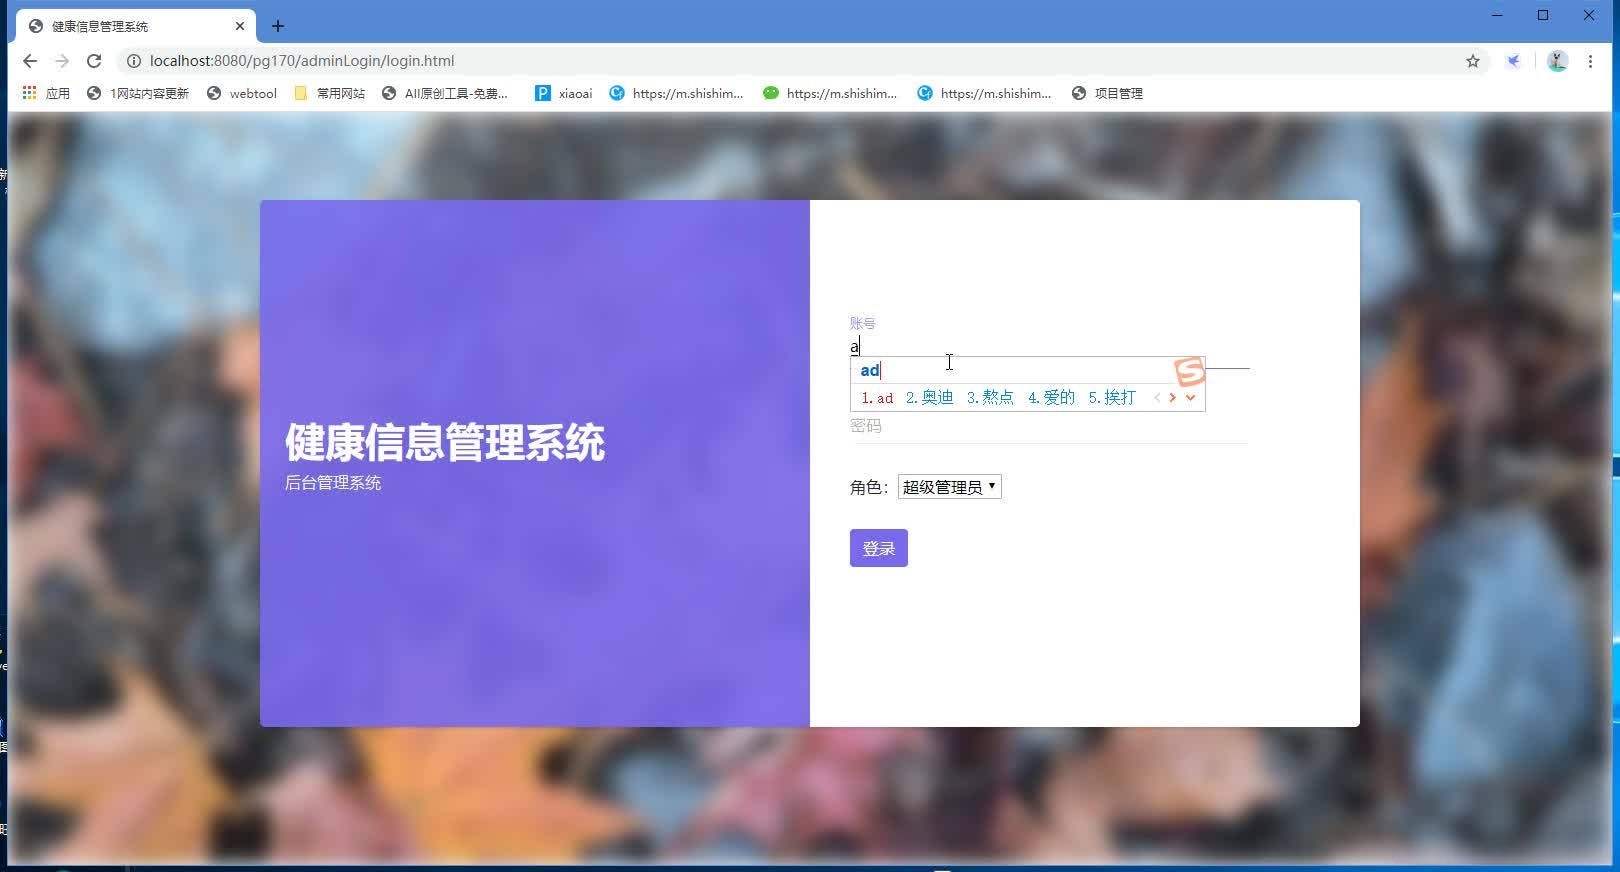Screen dimensions: 1620x872
Task: Click the browser back arrow
Action: point(30,61)
